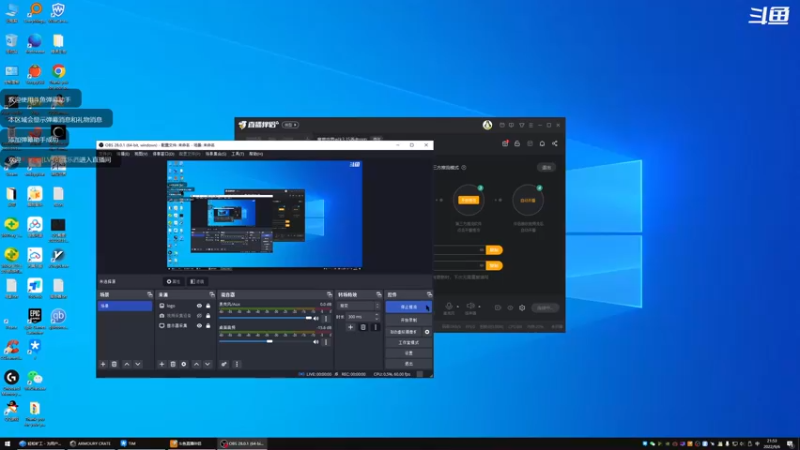Toggle the lock on the display capture source
Screen dimensions: 800x450
(x=208, y=326)
